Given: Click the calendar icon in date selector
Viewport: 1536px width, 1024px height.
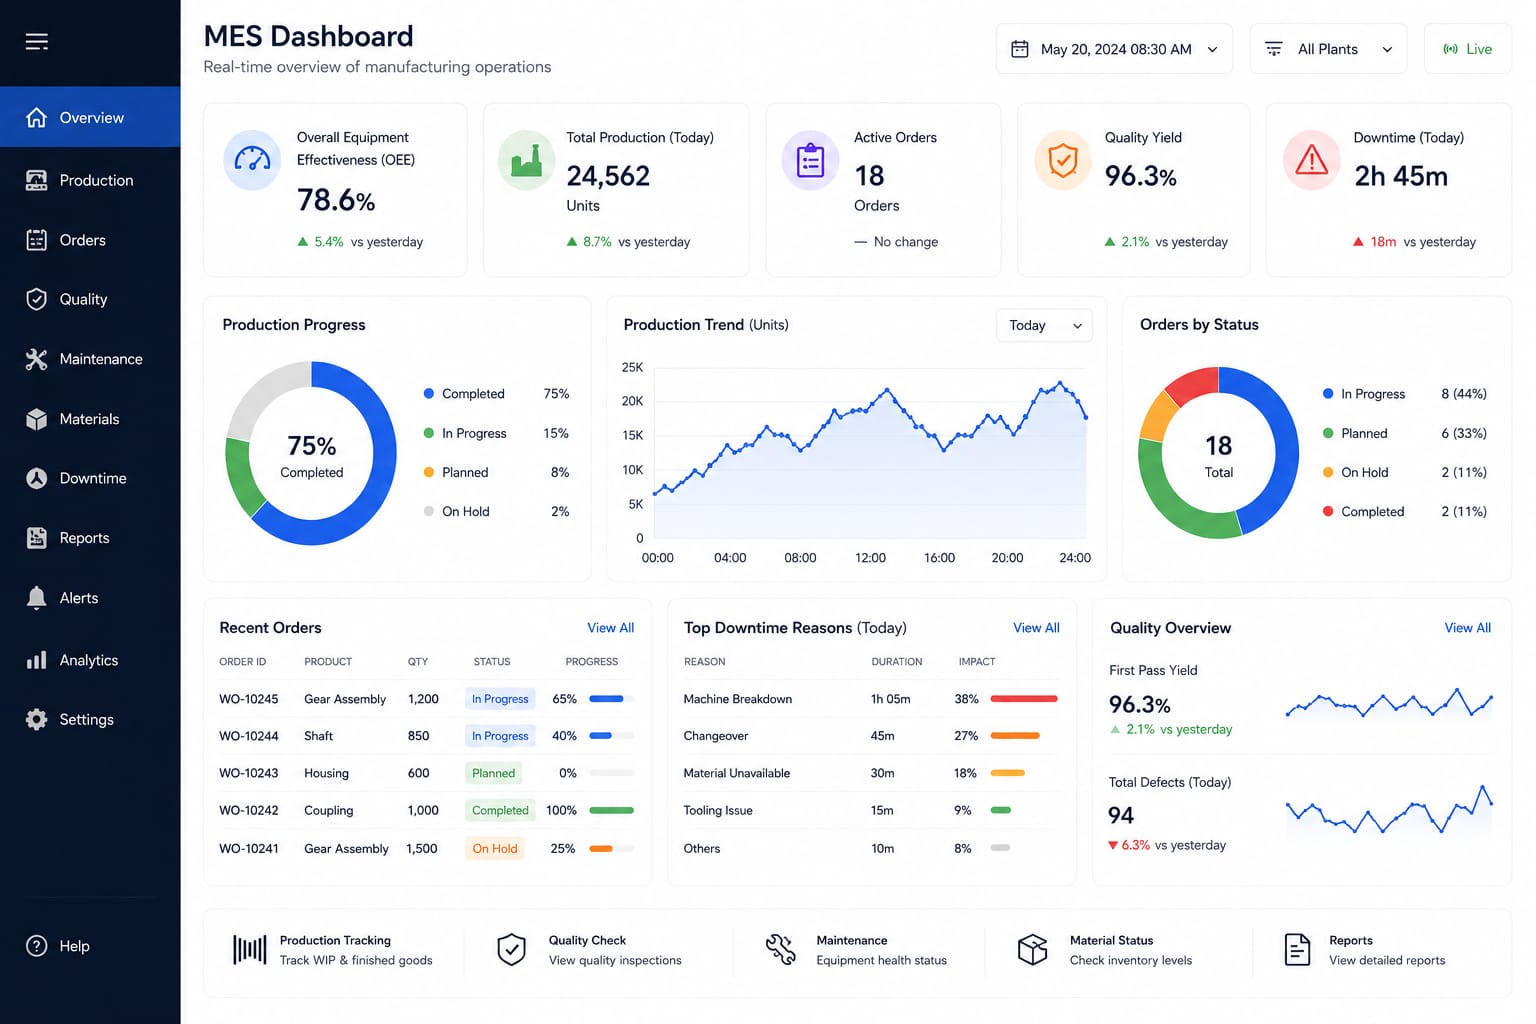Looking at the screenshot, I should point(1020,49).
